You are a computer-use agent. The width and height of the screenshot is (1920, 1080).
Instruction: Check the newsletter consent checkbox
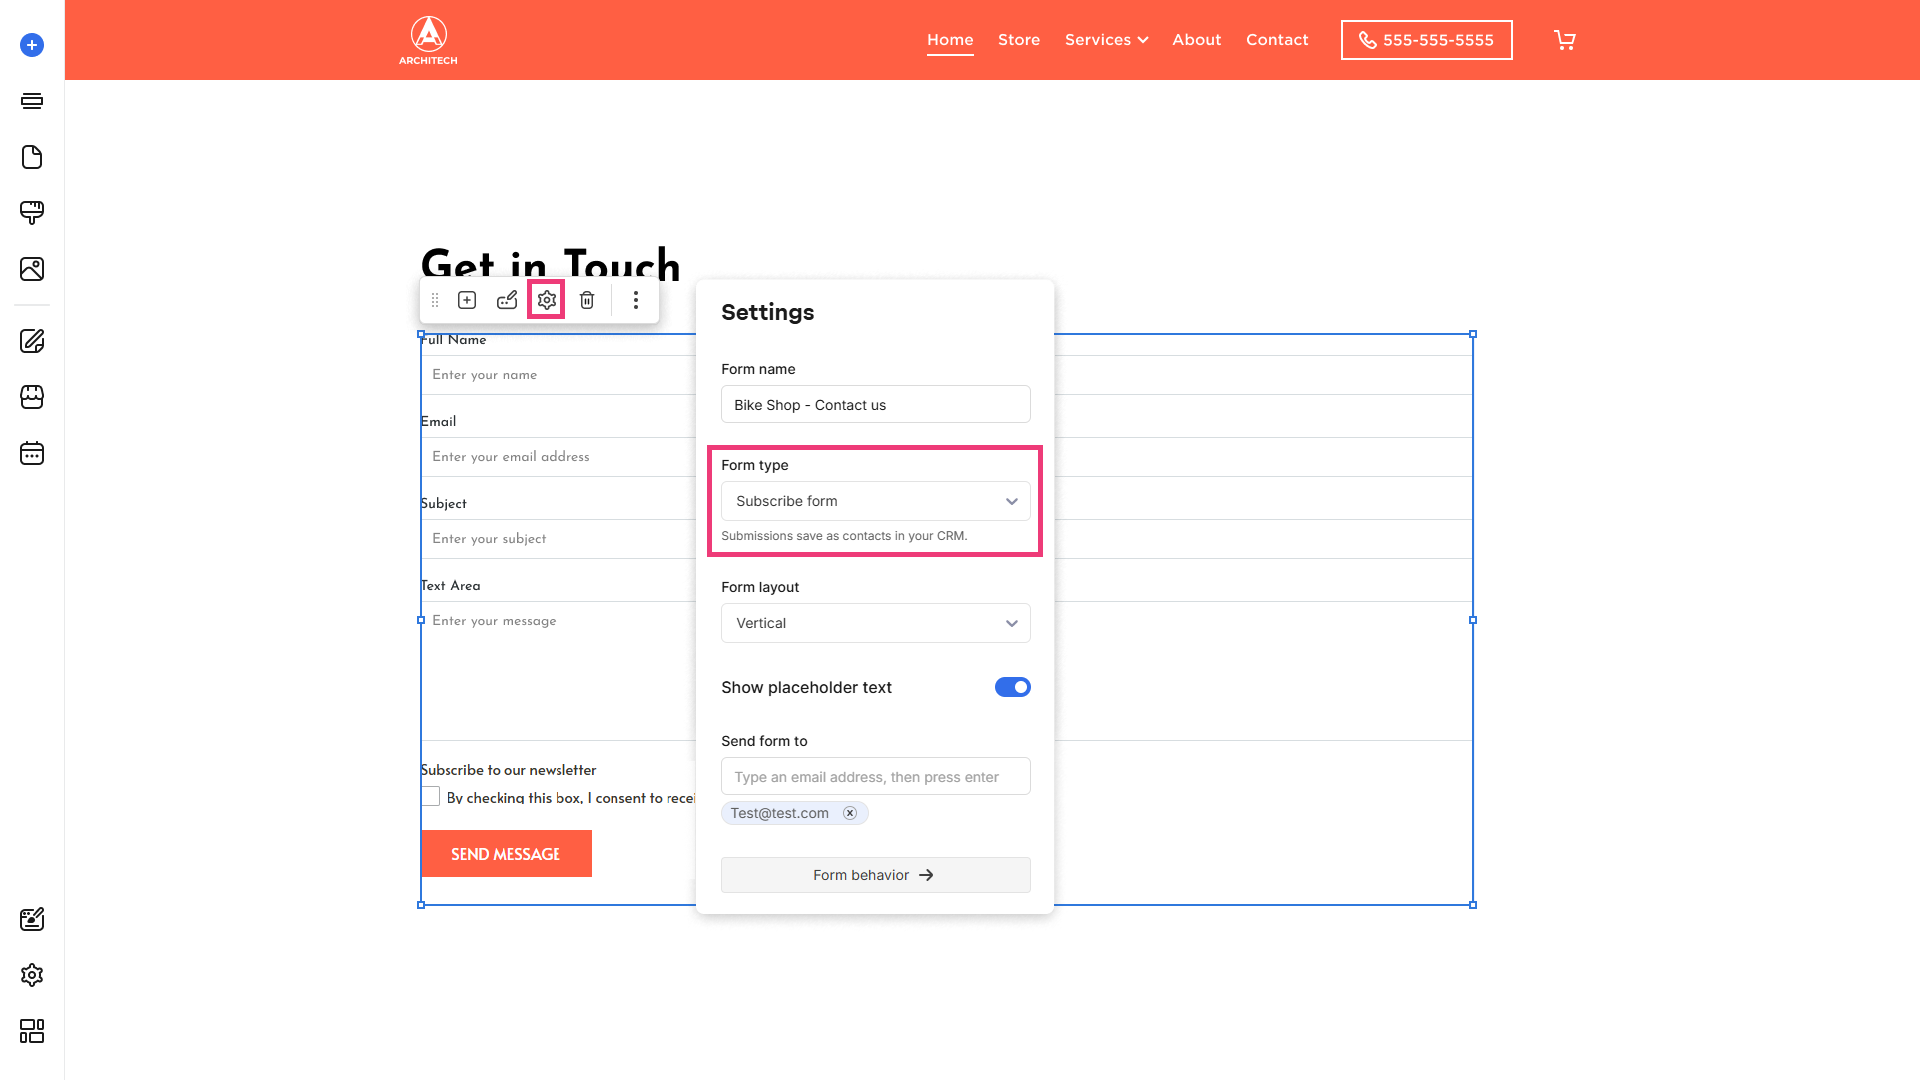[x=430, y=797]
